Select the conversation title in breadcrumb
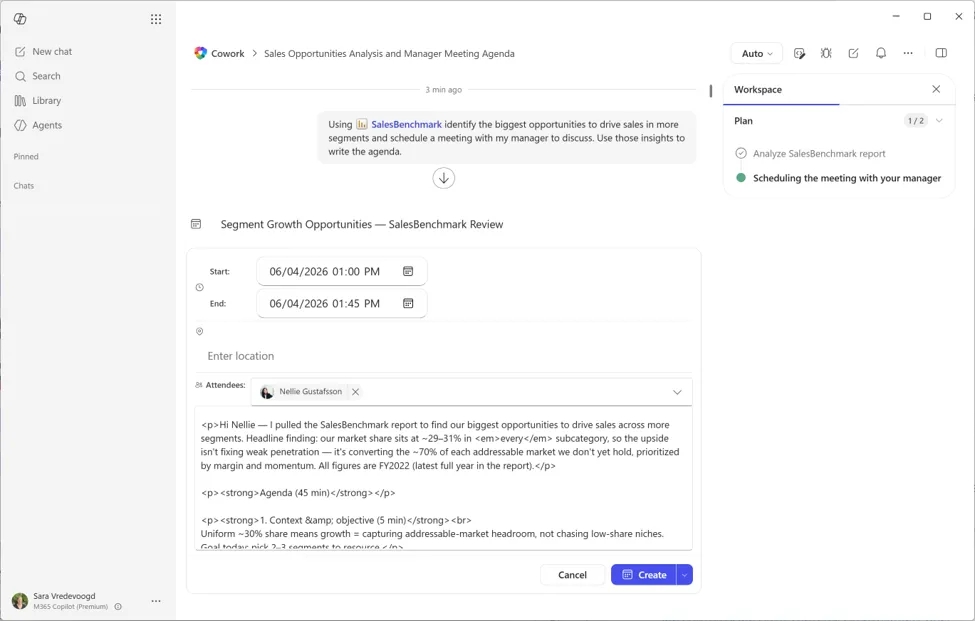This screenshot has width=975, height=621. click(x=389, y=53)
